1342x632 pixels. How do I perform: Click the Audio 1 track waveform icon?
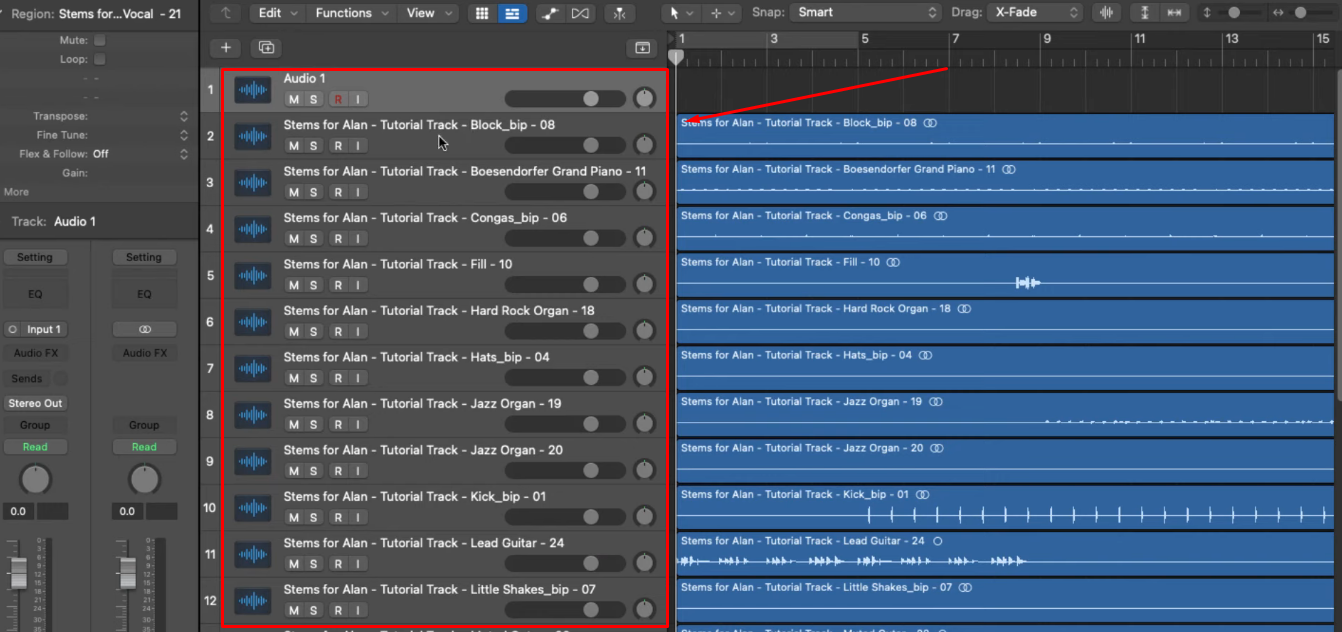[x=253, y=90]
